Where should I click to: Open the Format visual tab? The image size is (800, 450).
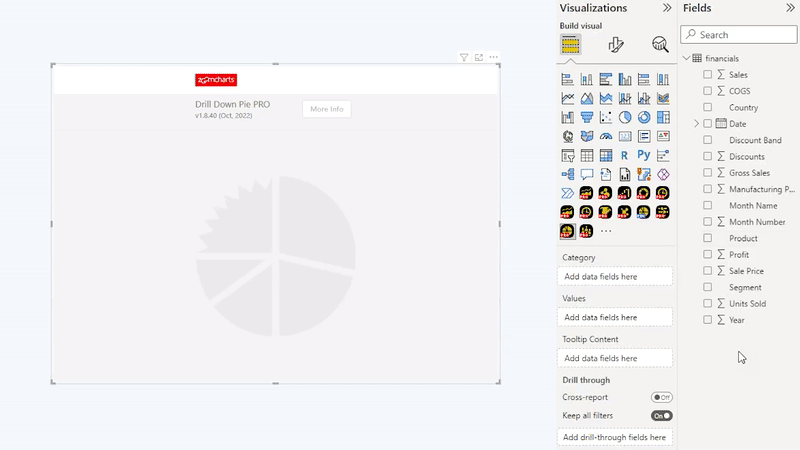(x=616, y=45)
